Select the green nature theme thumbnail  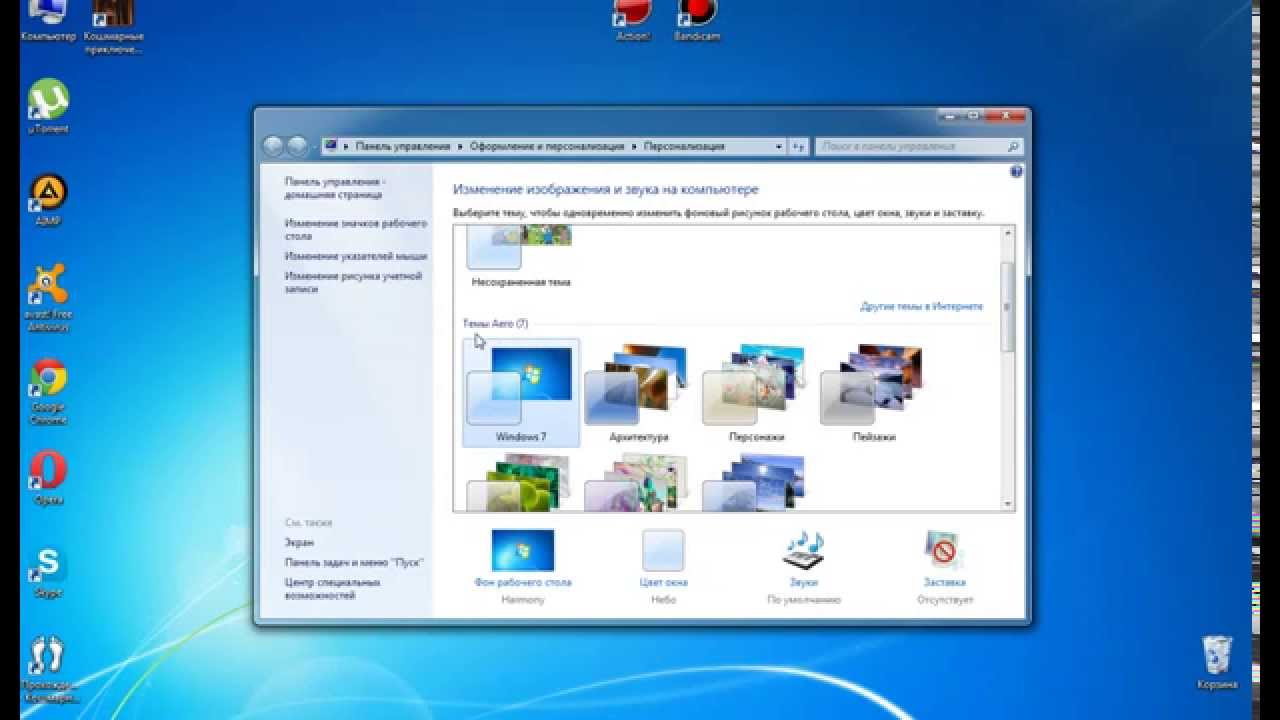click(x=520, y=481)
